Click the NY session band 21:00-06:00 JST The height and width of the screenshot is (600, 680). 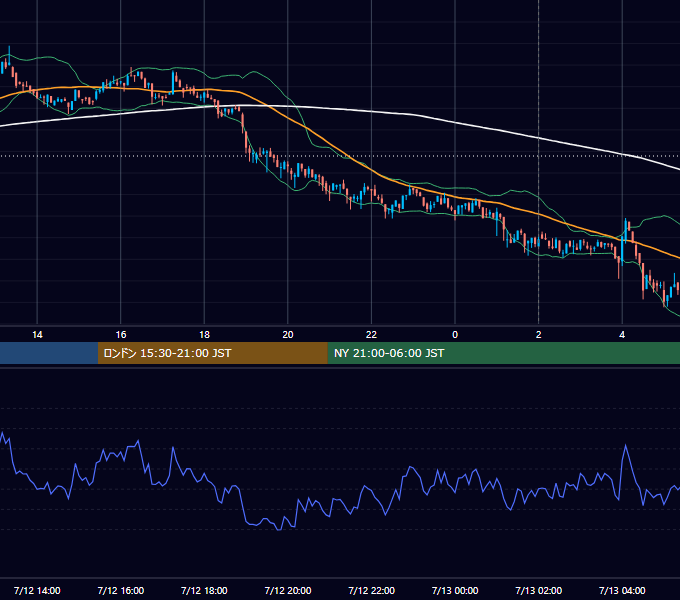[503, 353]
